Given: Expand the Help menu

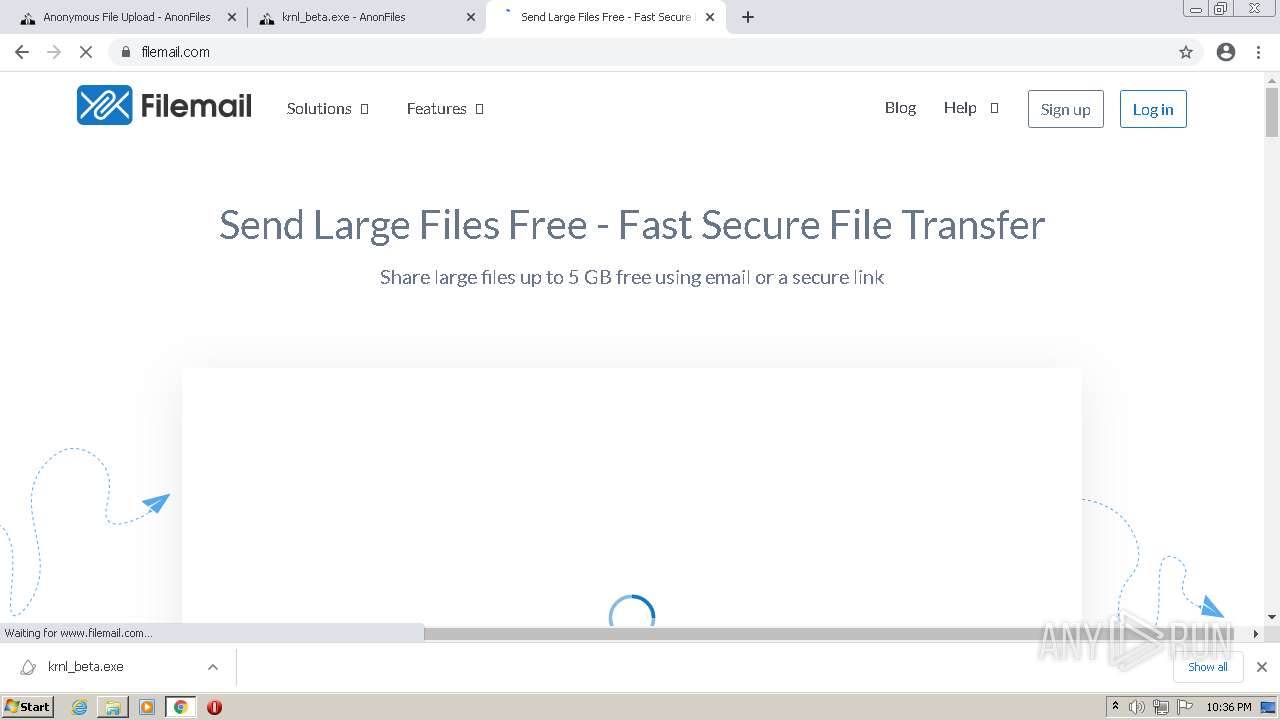Looking at the screenshot, I should [x=971, y=107].
